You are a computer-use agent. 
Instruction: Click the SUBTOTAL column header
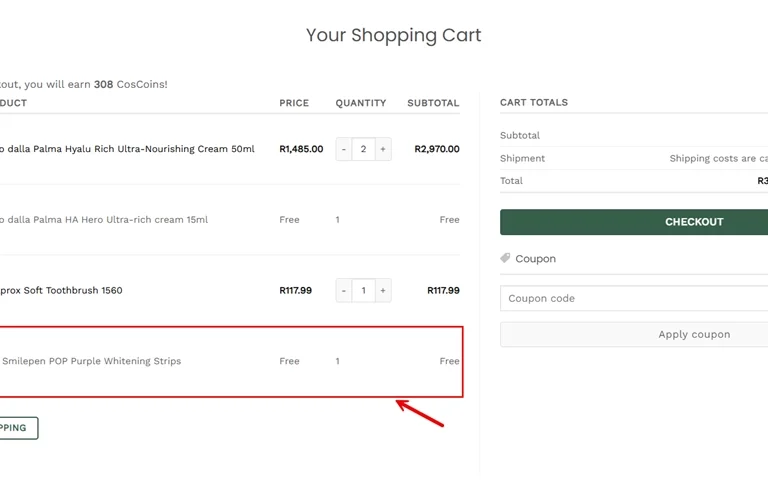(433, 103)
